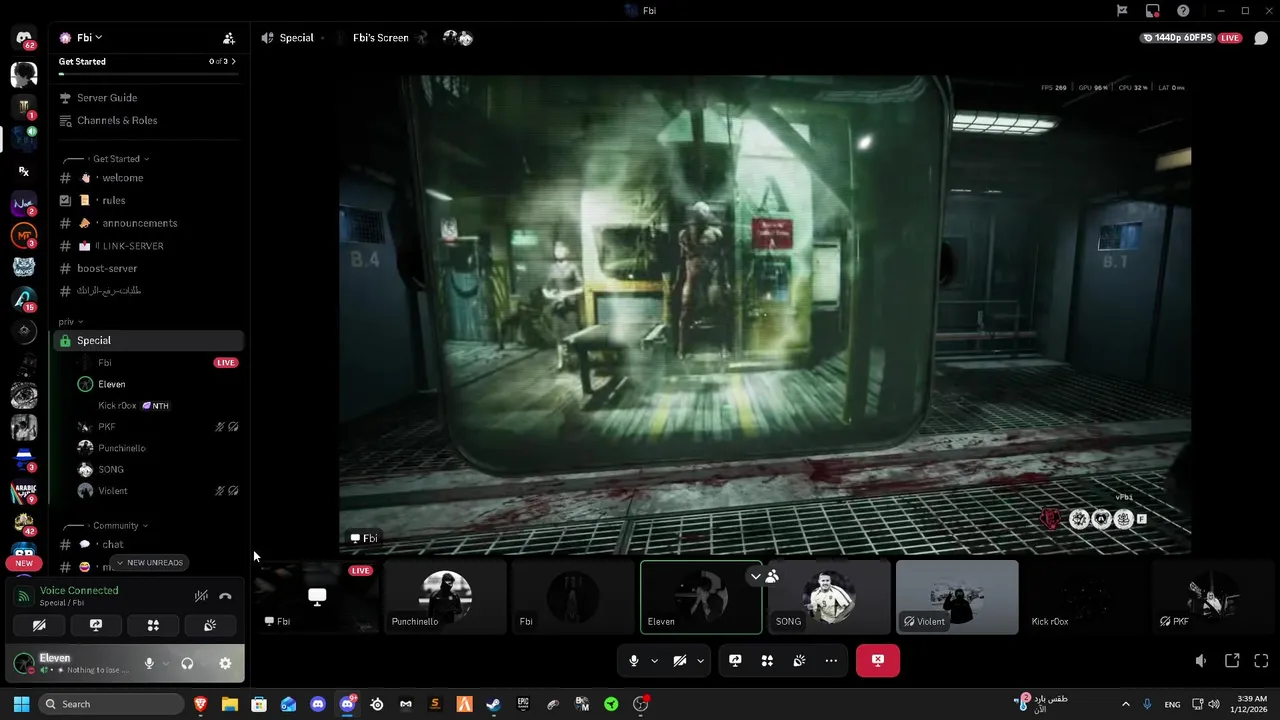Click share screen in the bottom call controls

point(735,661)
